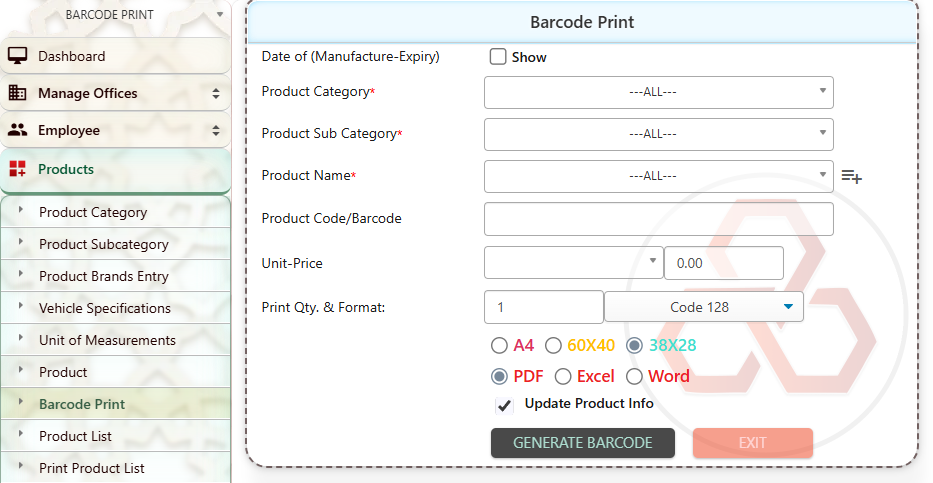933x483 pixels.
Task: Click the arrow bullet beside Product Category
Action: point(21,211)
